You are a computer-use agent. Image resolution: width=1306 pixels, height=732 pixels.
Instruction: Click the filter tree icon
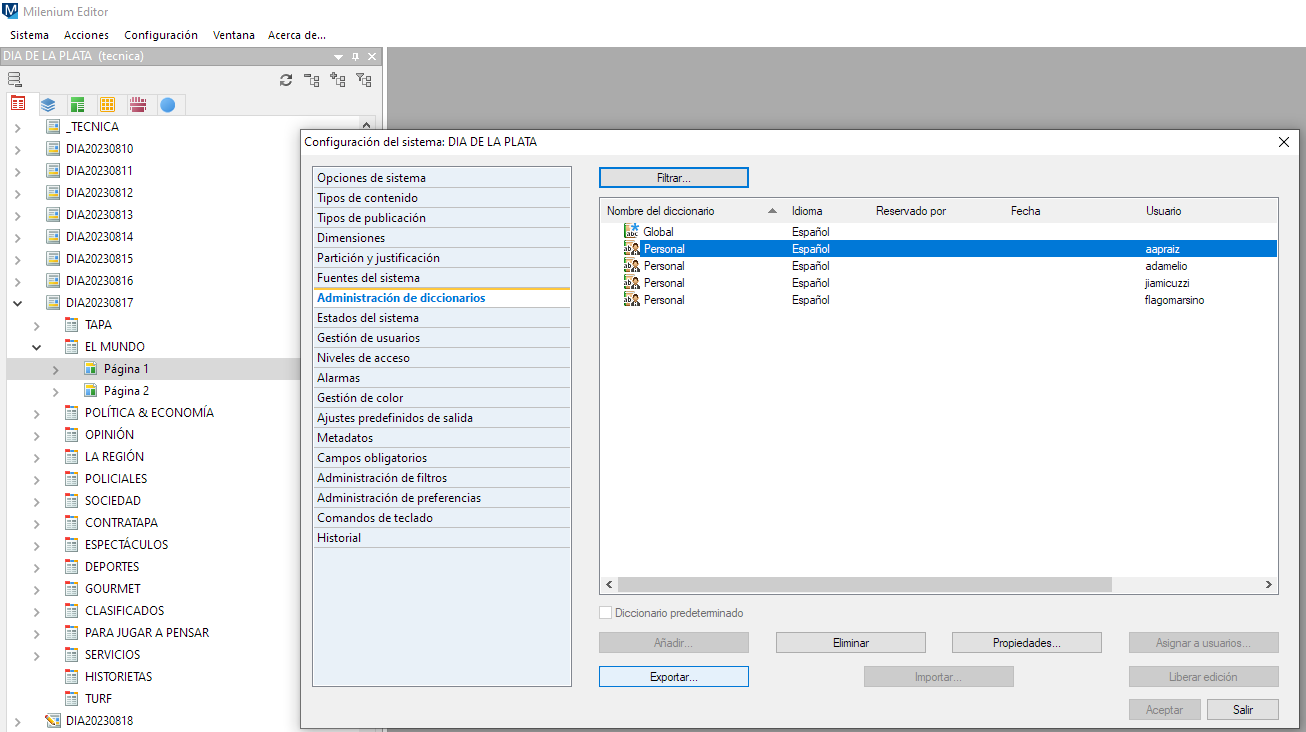pyautogui.click(x=364, y=80)
